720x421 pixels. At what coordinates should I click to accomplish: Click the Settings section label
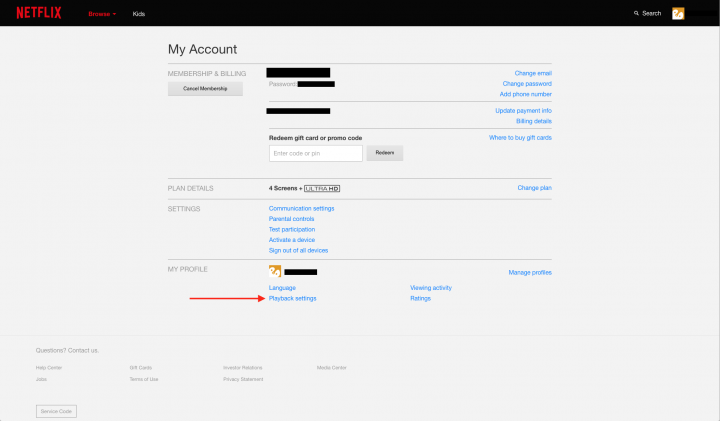click(x=184, y=209)
